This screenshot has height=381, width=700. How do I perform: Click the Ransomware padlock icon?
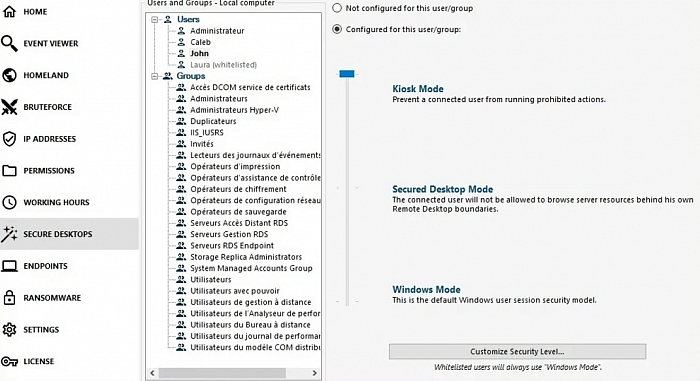point(9,297)
